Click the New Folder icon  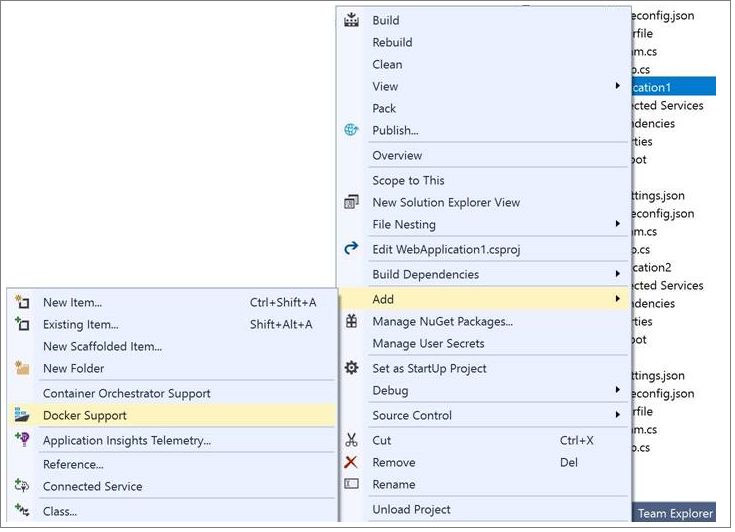click(x=22, y=368)
